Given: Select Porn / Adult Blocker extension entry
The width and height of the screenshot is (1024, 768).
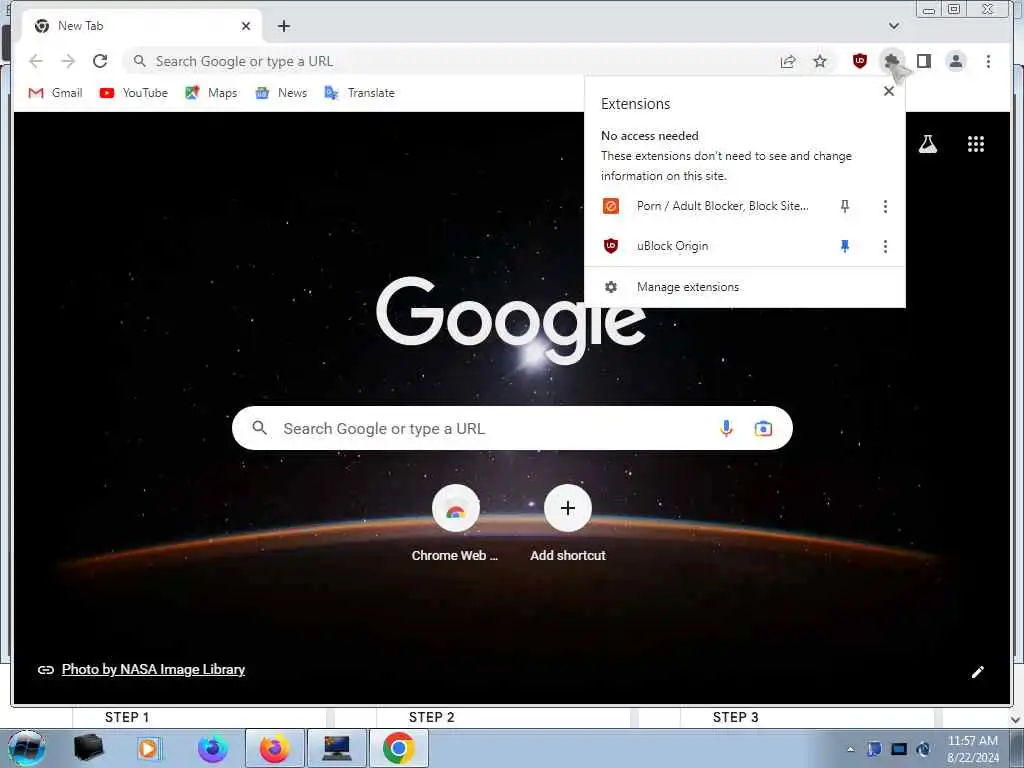Looking at the screenshot, I should click(x=706, y=206).
